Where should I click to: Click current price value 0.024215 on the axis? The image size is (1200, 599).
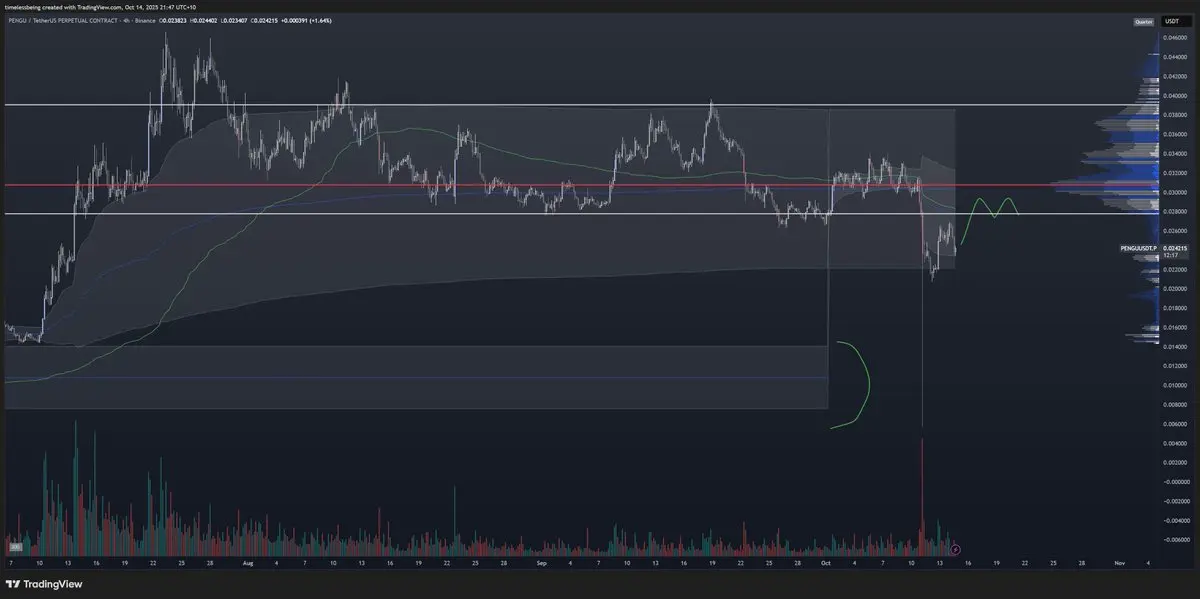1175,248
